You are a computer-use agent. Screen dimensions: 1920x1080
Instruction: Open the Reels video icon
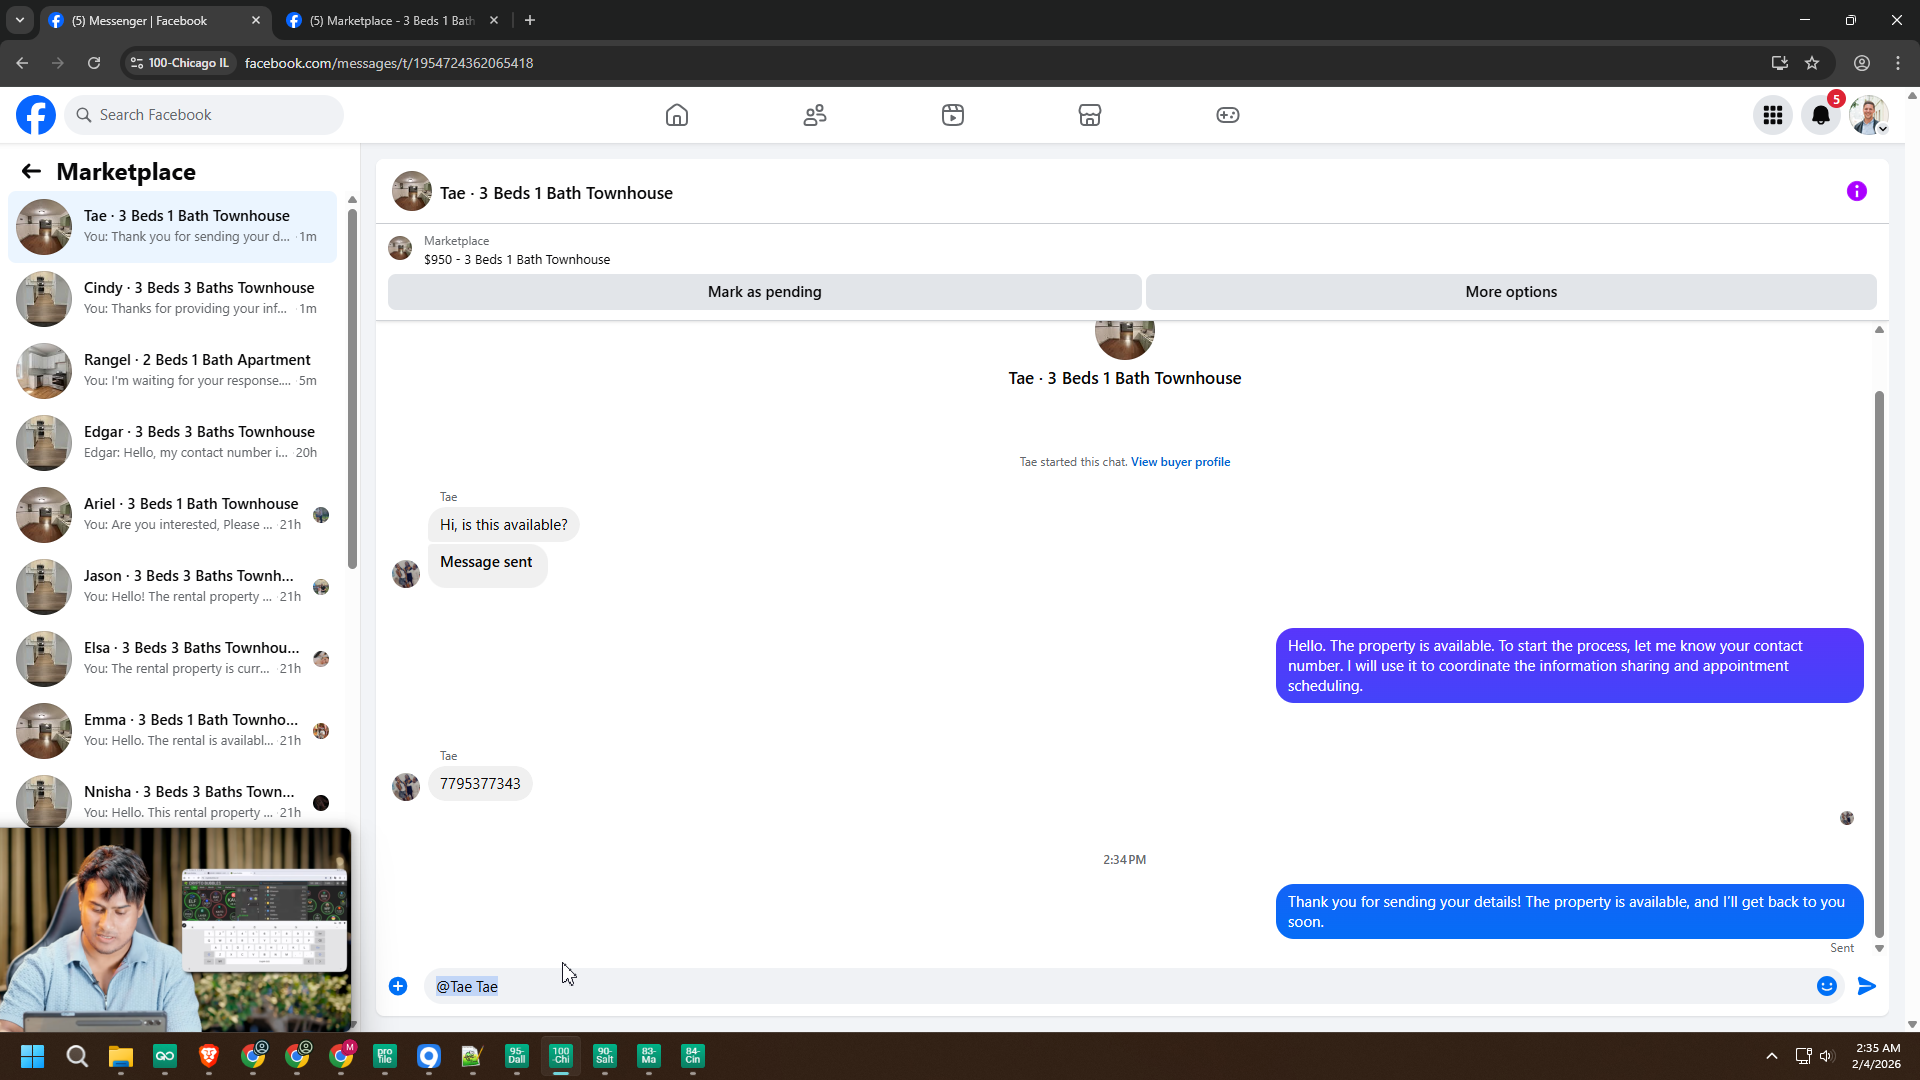[x=953, y=115]
